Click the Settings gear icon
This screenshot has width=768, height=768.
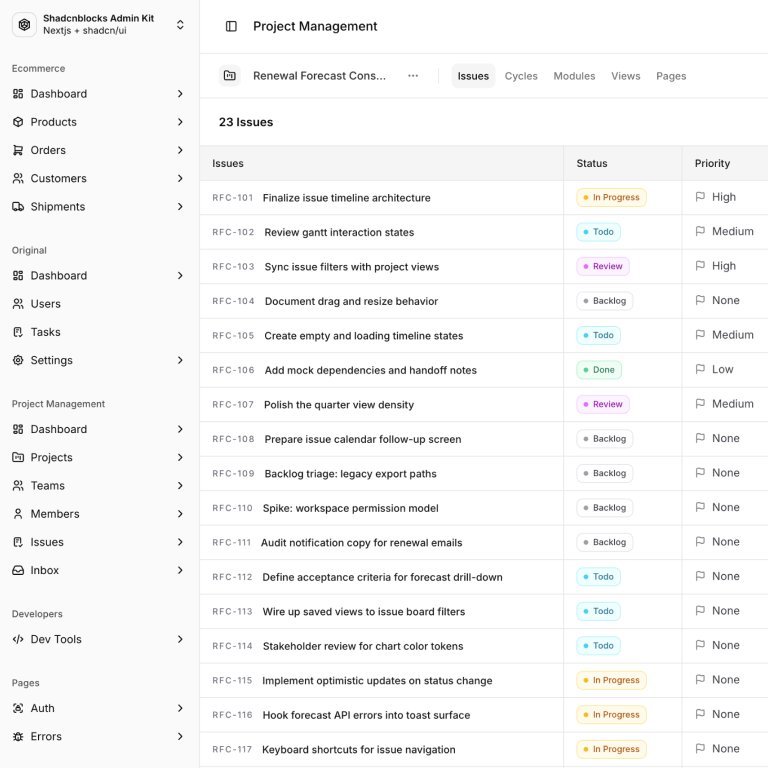tap(18, 360)
